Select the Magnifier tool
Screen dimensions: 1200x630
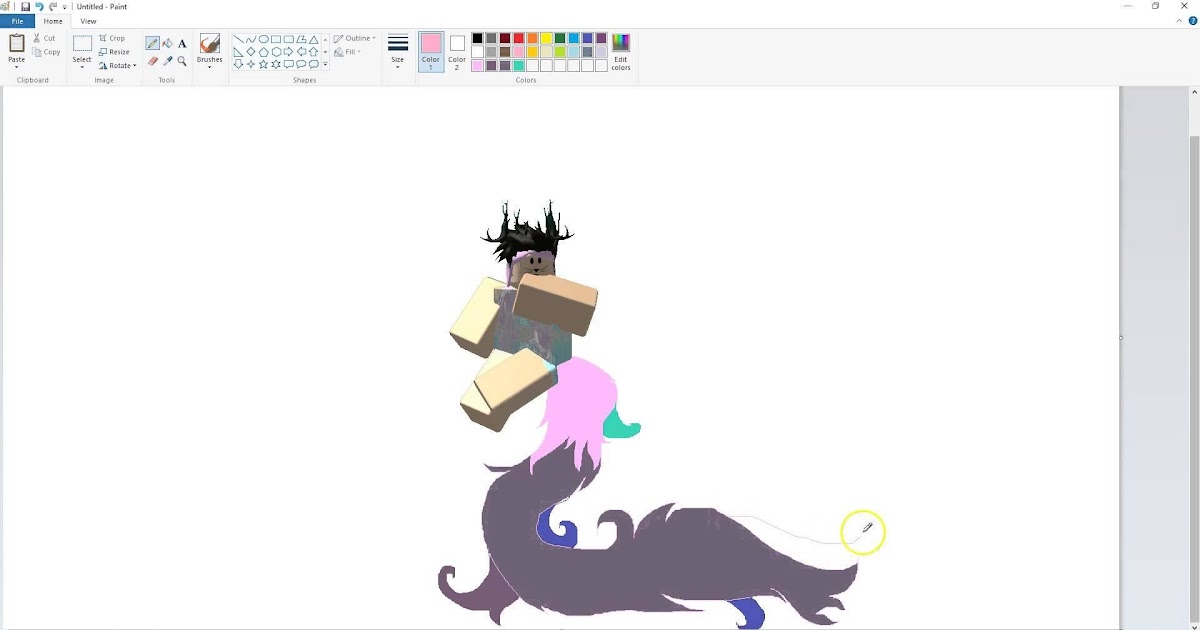pyautogui.click(x=182, y=61)
